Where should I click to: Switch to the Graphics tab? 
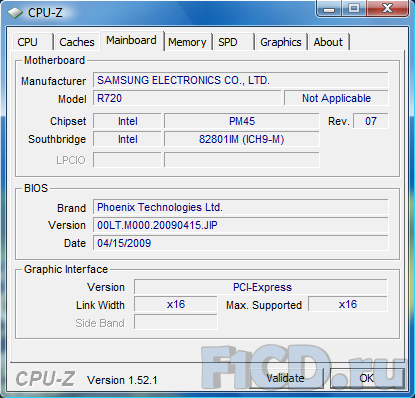[x=281, y=42]
